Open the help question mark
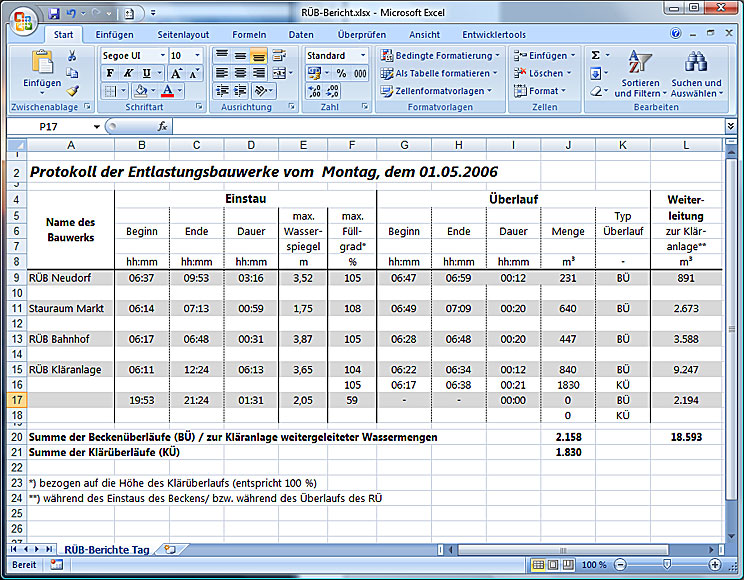This screenshot has width=744, height=580. 676,33
